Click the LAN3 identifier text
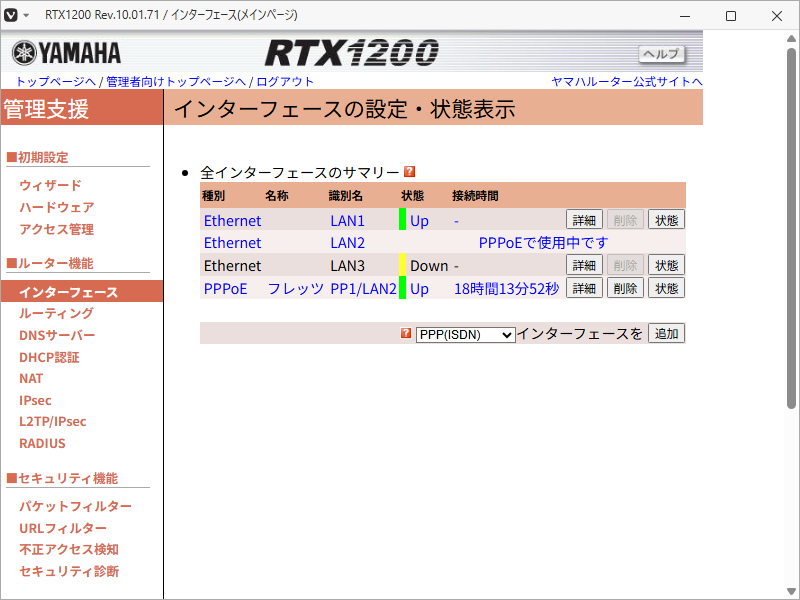Image resolution: width=800 pixels, height=600 pixels. [x=347, y=266]
